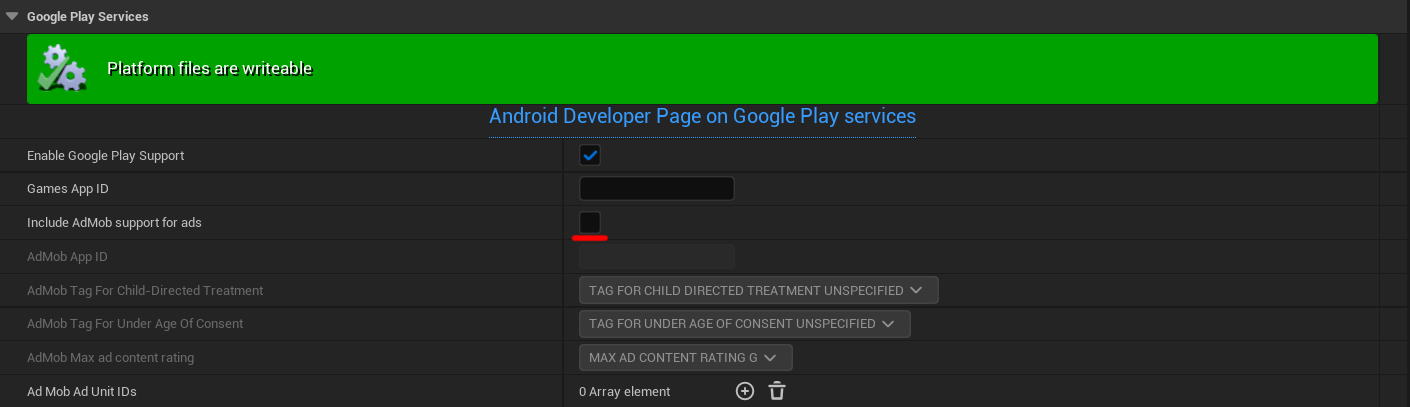
Task: Click the AdMob Max ad content rating label
Action: point(110,358)
